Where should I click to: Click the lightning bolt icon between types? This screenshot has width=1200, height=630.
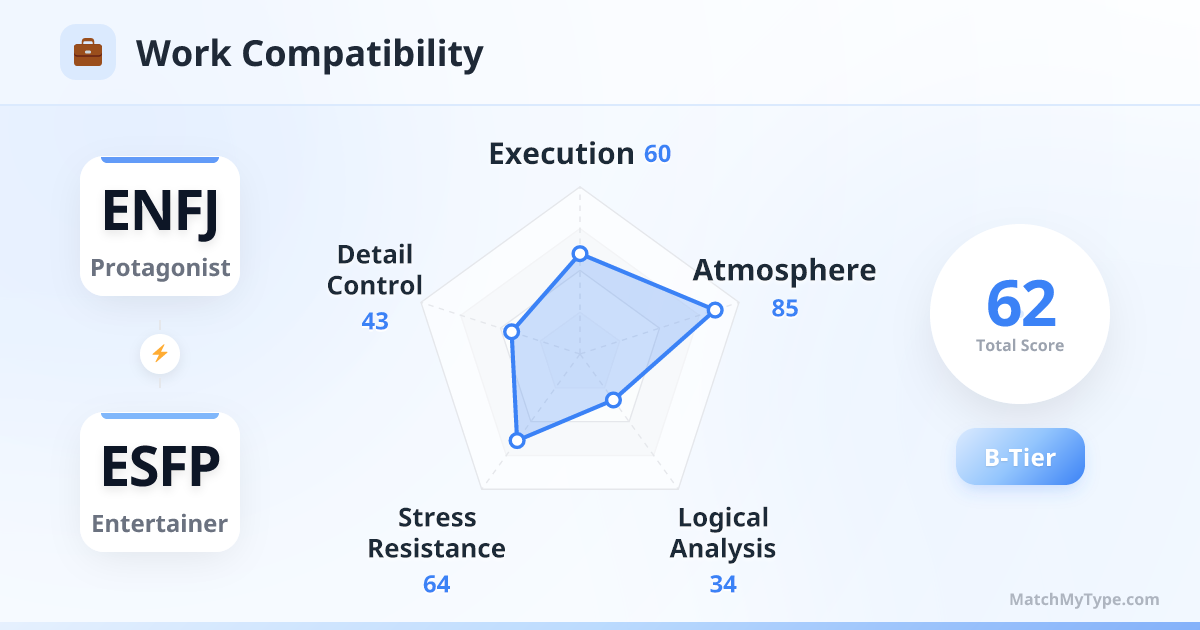click(160, 353)
